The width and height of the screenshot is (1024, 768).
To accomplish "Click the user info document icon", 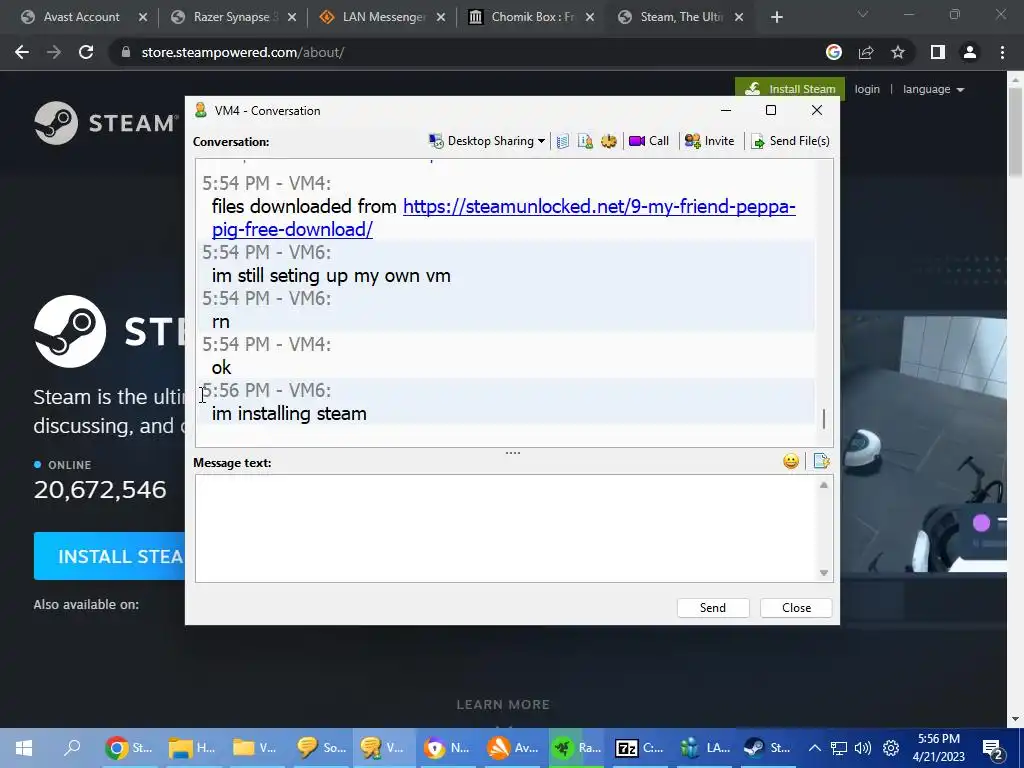I will (585, 141).
